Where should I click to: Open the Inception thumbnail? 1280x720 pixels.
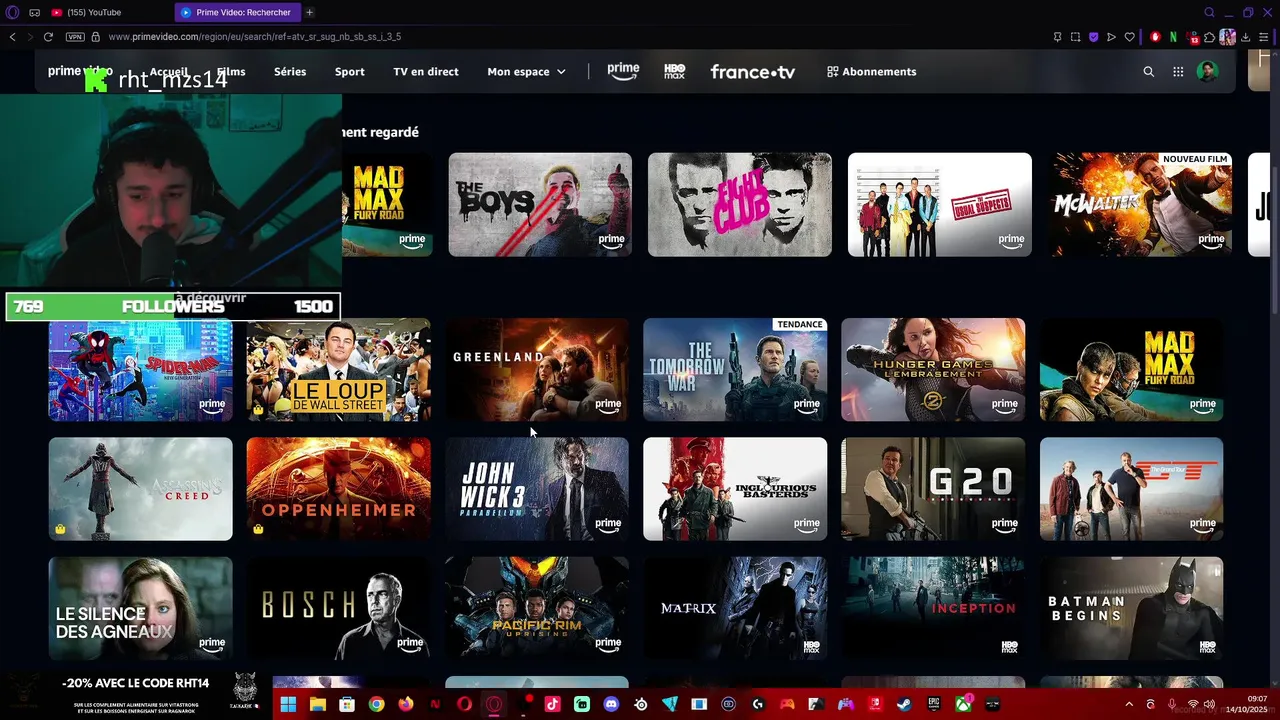point(933,608)
